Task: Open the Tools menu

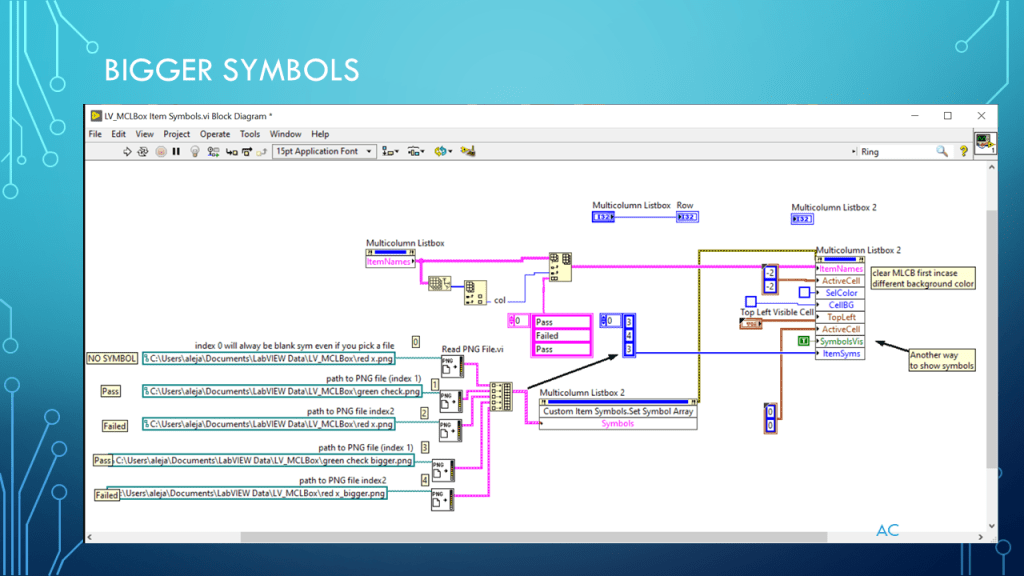Action: pyautogui.click(x=249, y=134)
